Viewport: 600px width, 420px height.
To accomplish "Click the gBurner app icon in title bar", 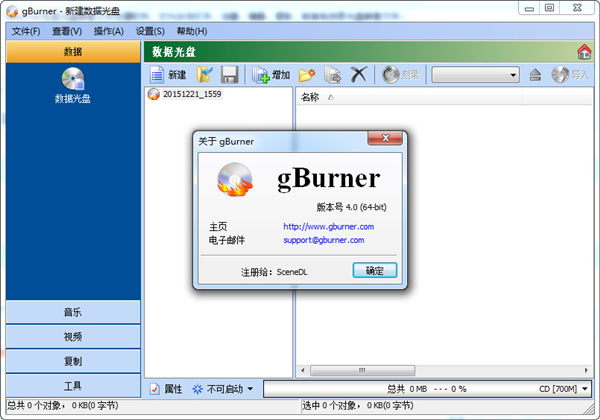I will (x=12, y=11).
